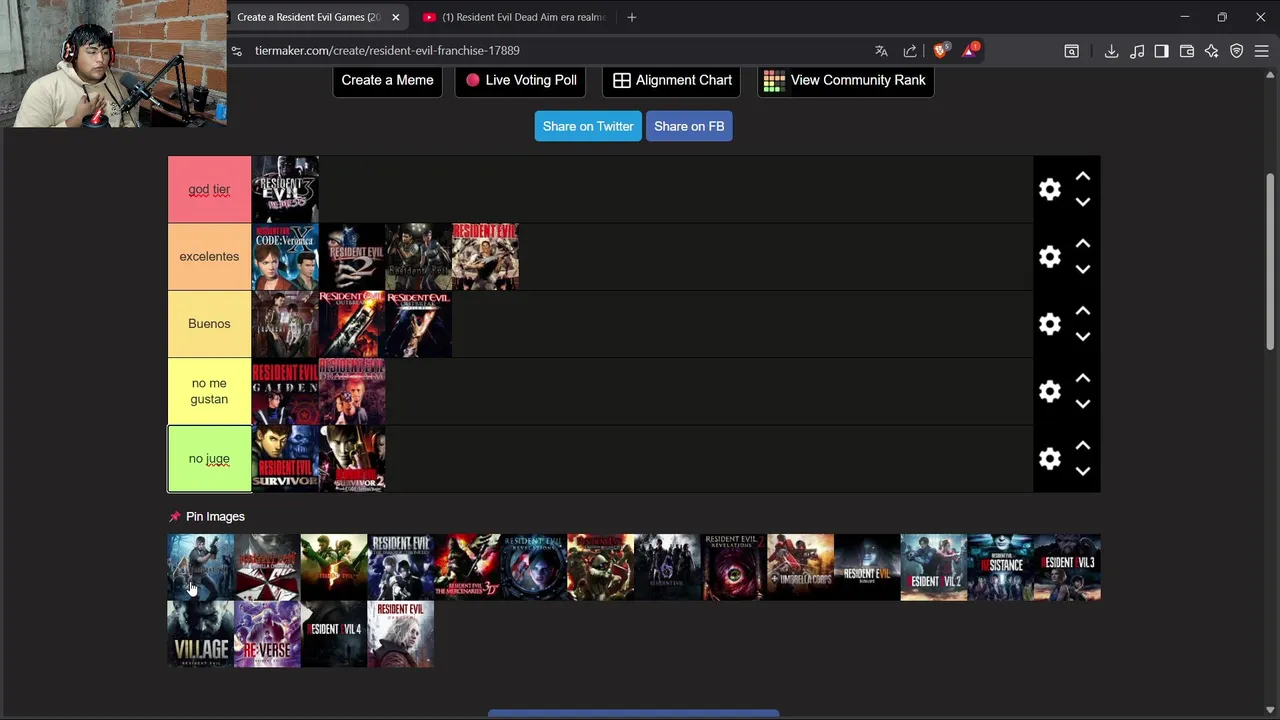Open Brave VPN shield icon

[x=1237, y=51]
